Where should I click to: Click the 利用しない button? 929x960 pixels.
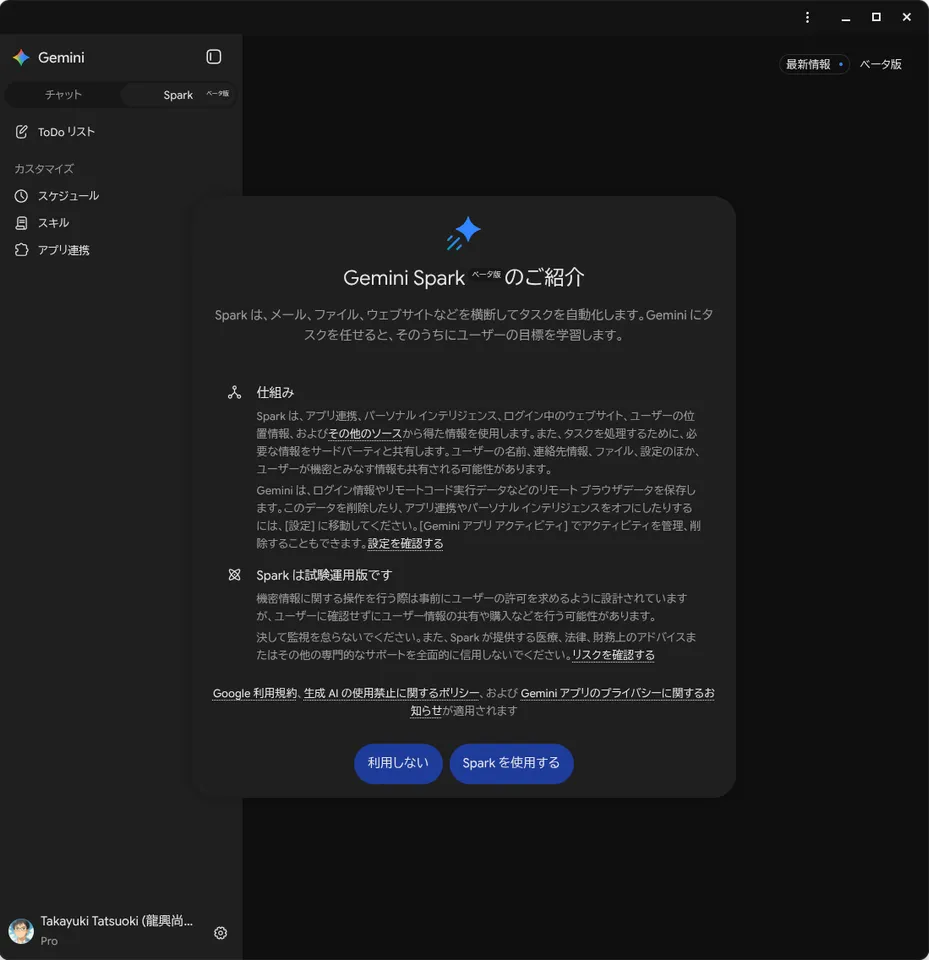coord(398,763)
